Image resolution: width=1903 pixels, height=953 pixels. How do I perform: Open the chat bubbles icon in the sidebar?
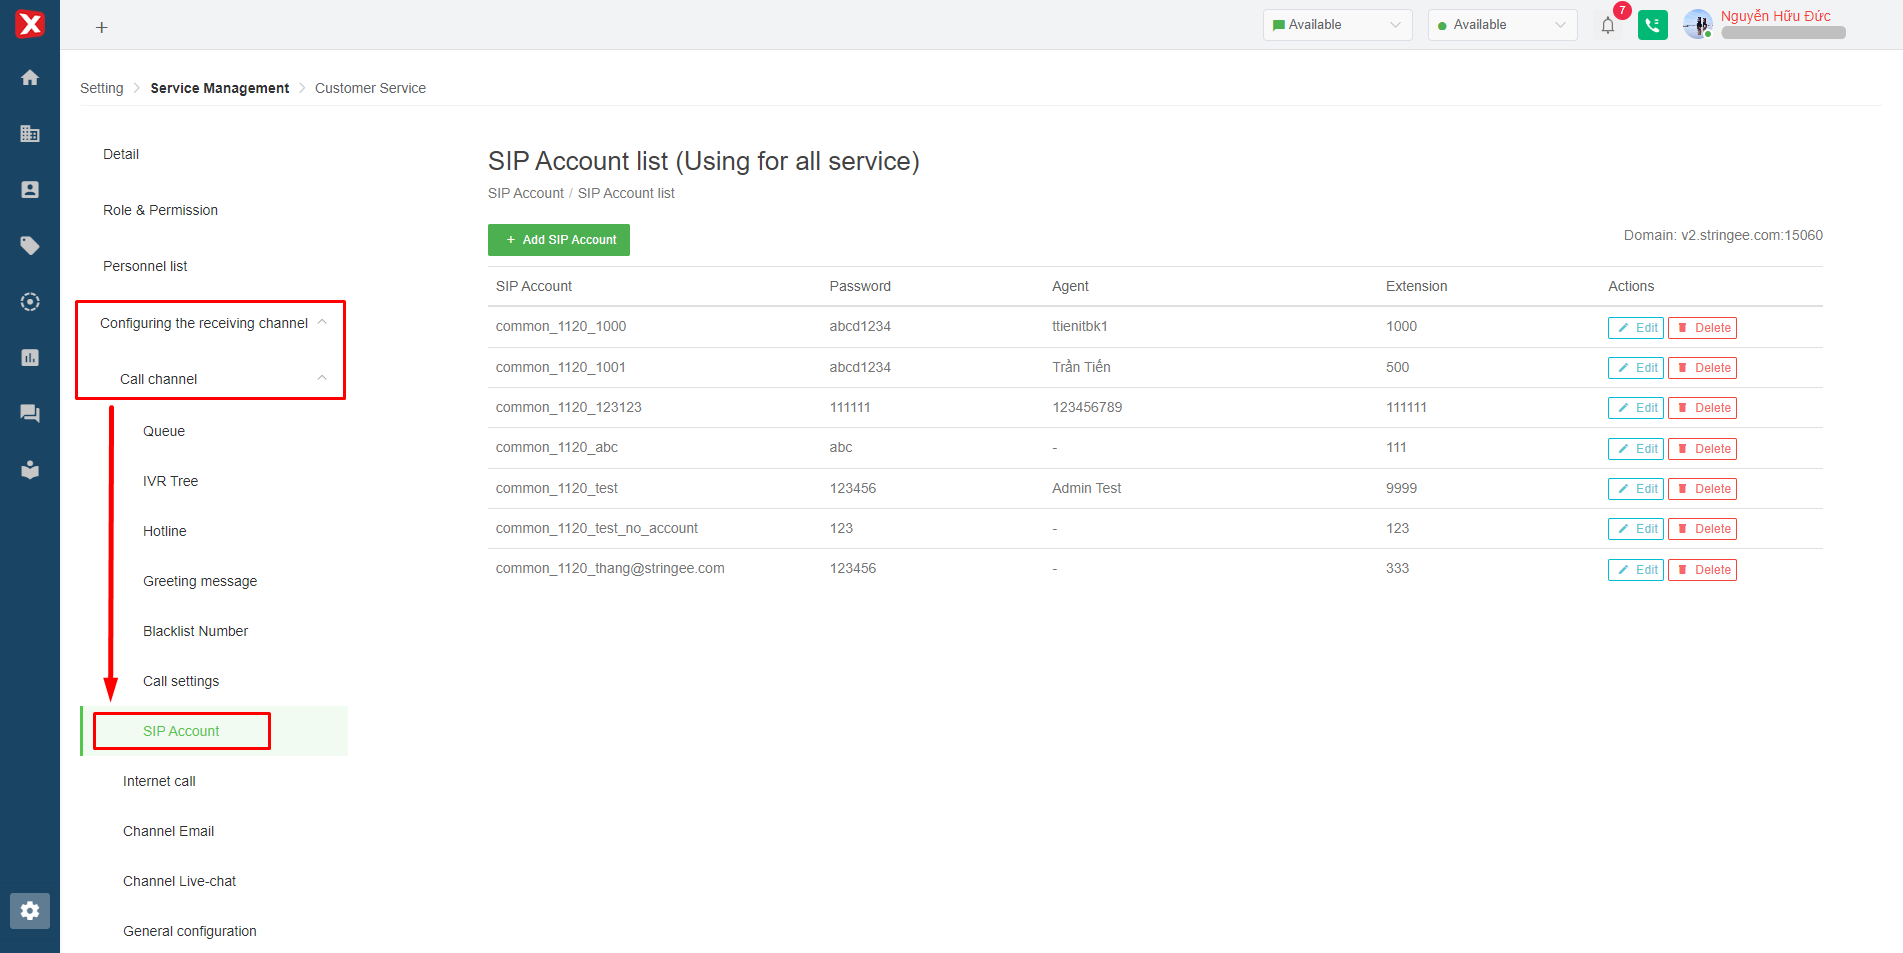click(x=30, y=414)
